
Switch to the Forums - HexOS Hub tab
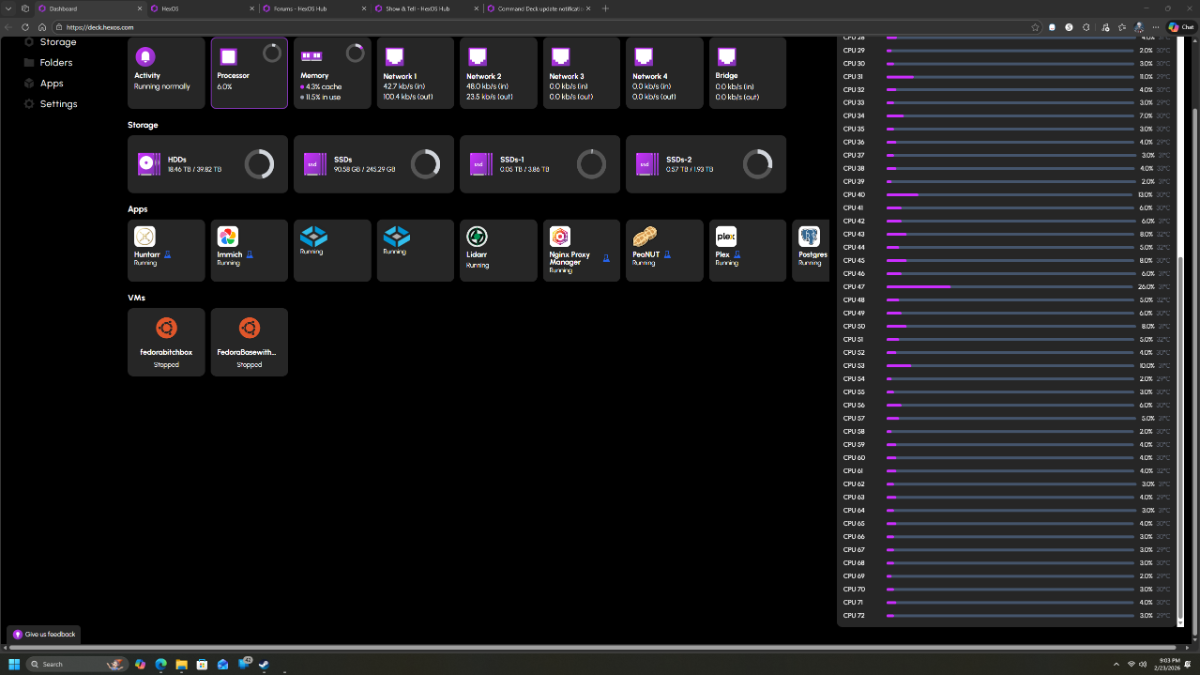coord(310,8)
